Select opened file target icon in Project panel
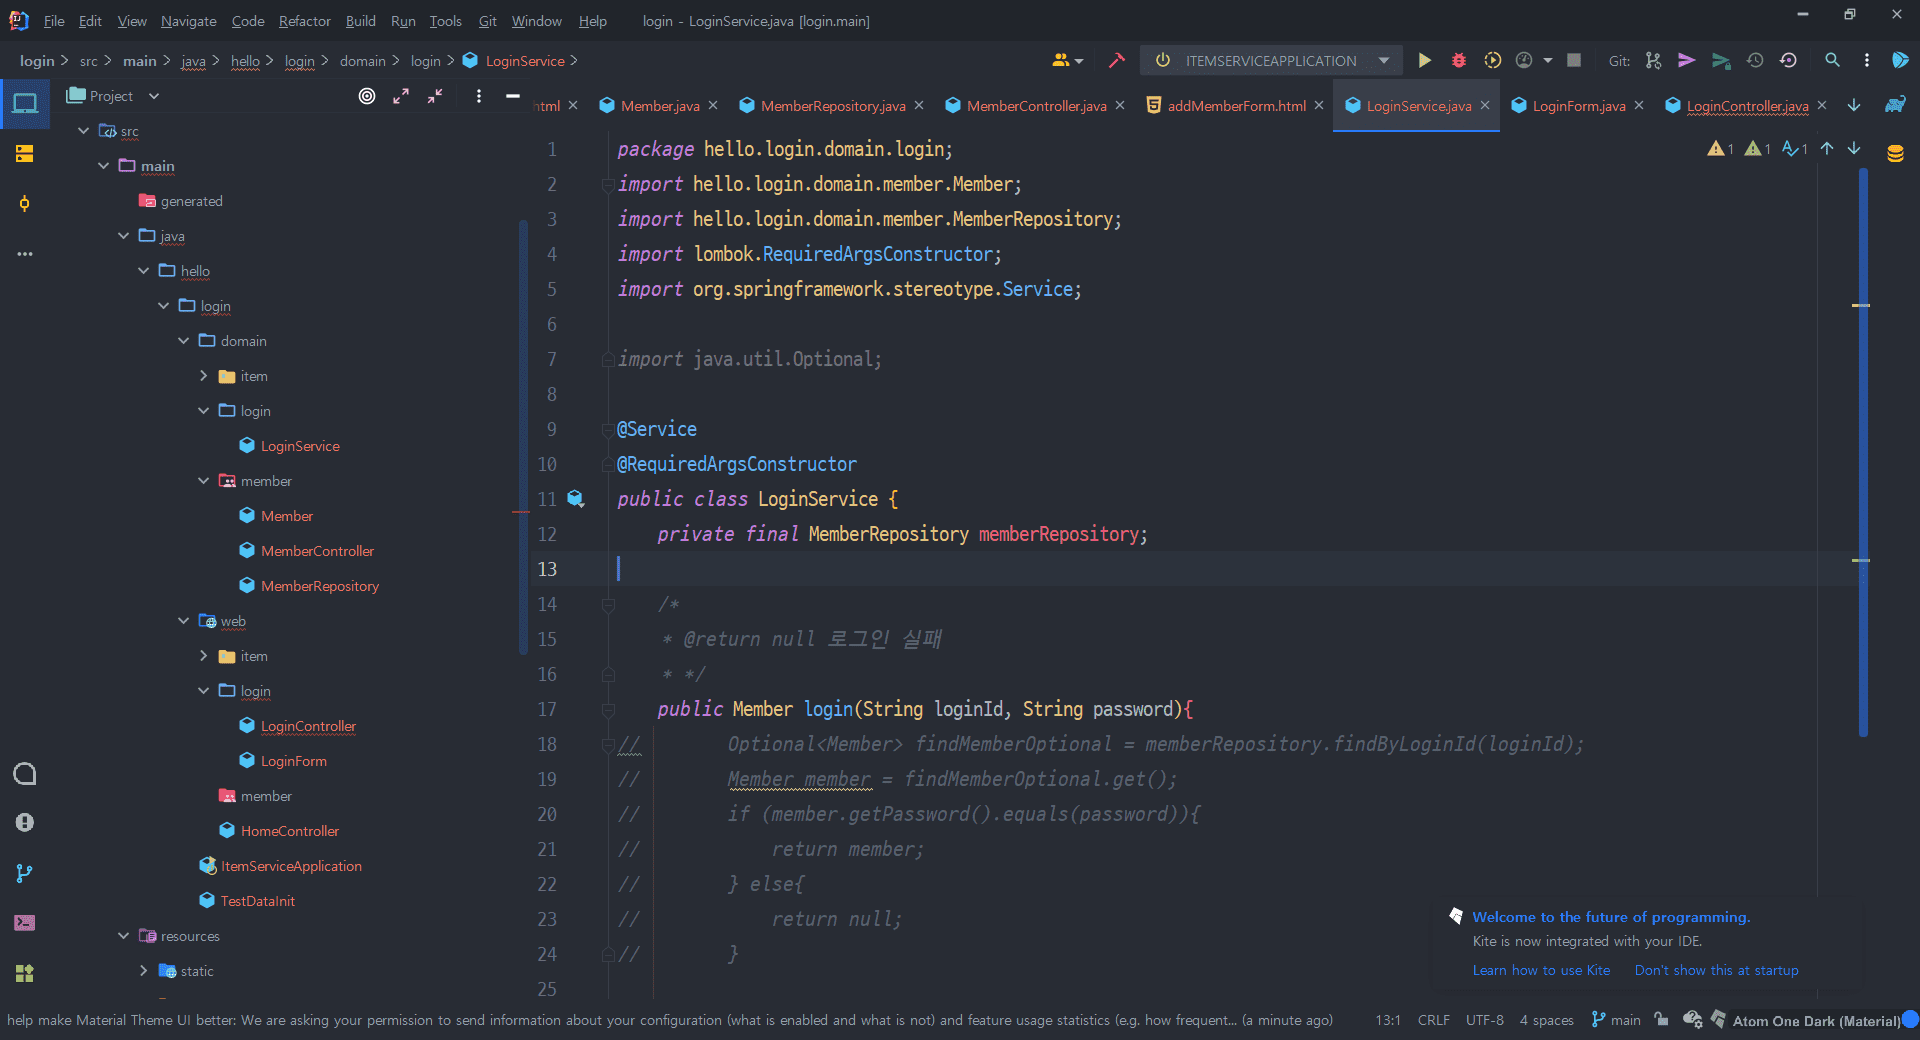1920x1040 pixels. (x=367, y=96)
